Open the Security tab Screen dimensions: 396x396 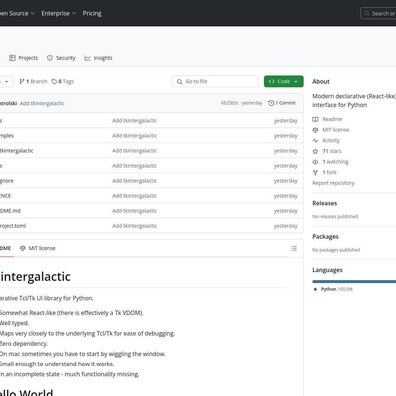click(x=61, y=58)
